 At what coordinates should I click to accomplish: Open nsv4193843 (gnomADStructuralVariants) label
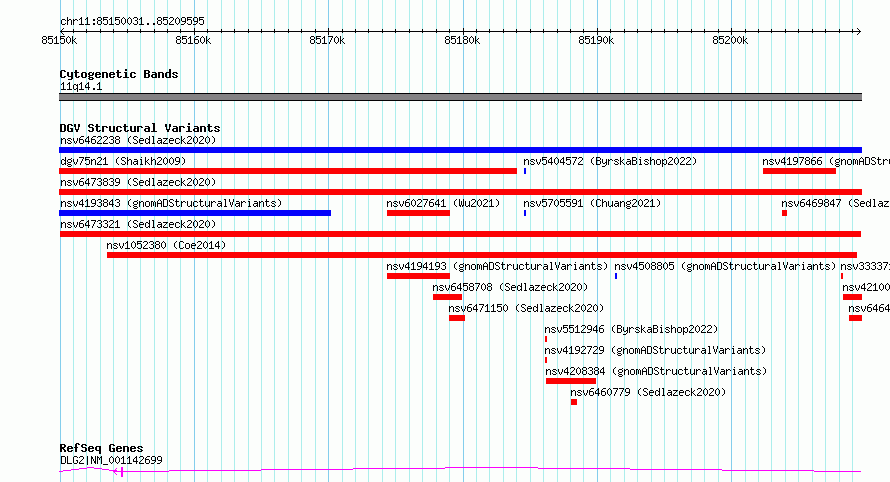coord(171,203)
